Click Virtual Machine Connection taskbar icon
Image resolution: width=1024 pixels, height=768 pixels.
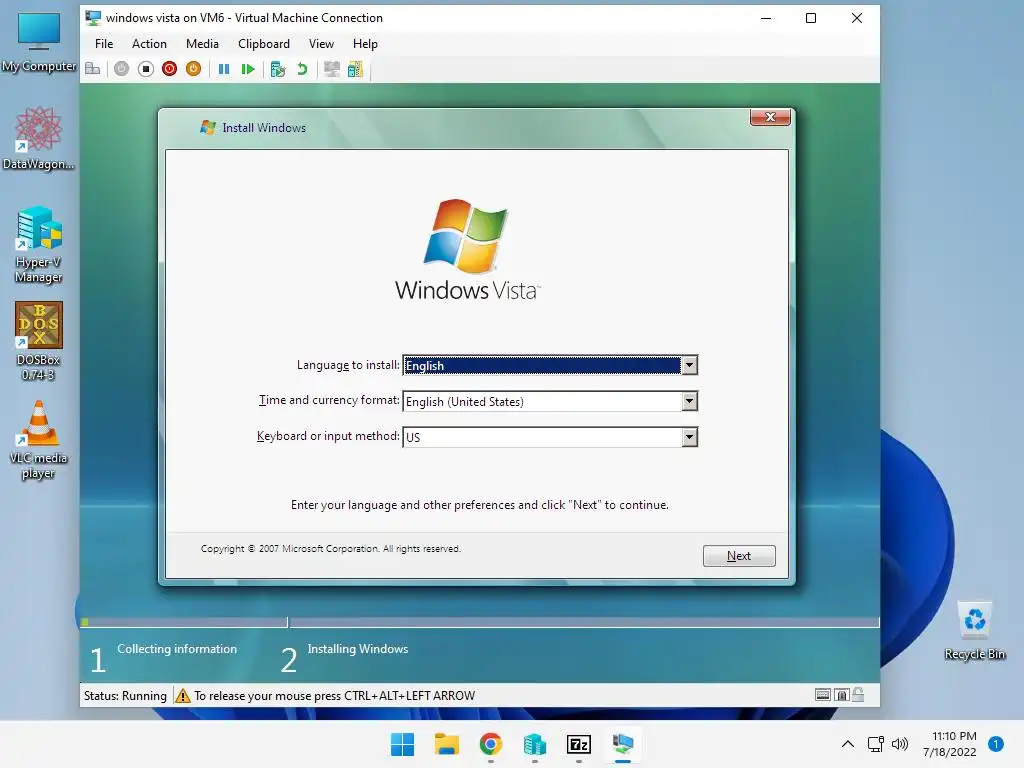(x=623, y=744)
